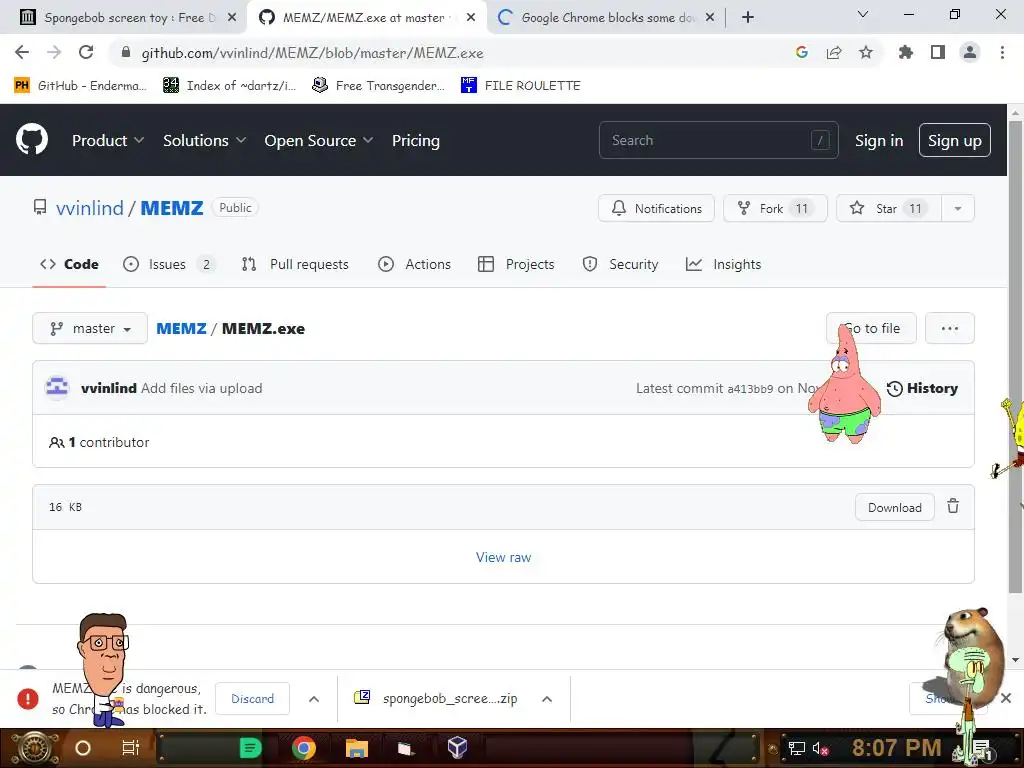Click the MEMZ breadcrumb folder link
The image size is (1024, 768).
click(181, 328)
